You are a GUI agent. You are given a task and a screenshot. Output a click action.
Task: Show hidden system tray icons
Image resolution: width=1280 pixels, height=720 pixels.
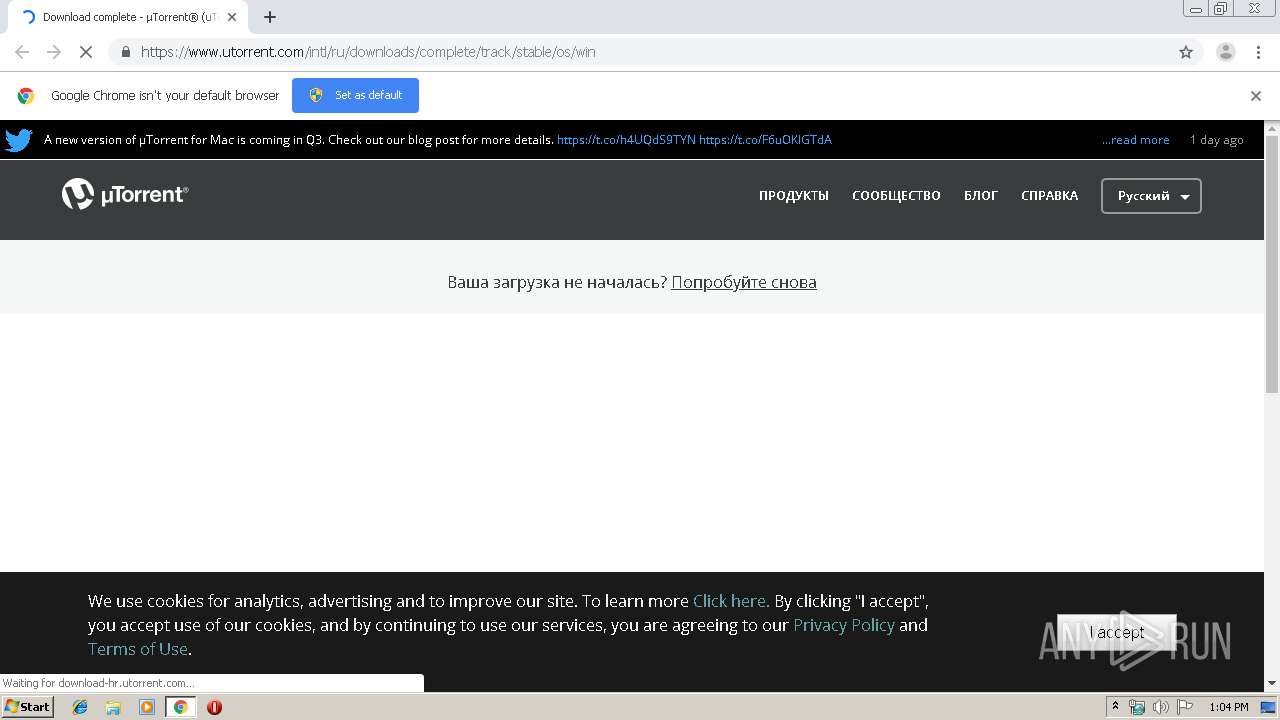(1116, 707)
